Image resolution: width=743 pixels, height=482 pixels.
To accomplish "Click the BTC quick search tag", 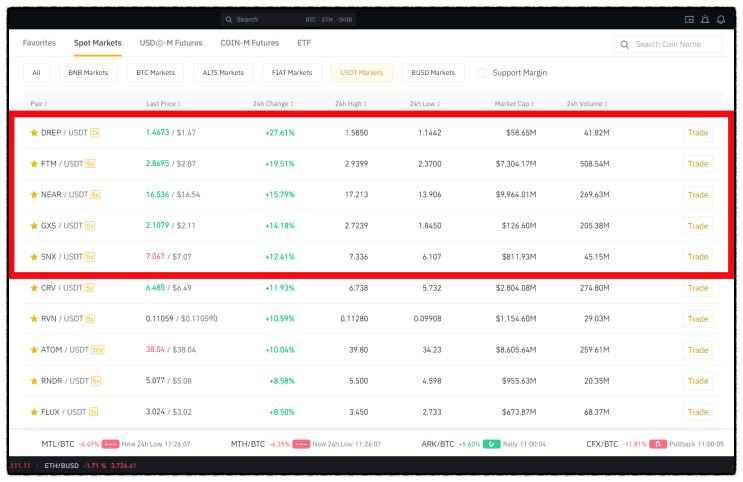I will click(x=310, y=19).
